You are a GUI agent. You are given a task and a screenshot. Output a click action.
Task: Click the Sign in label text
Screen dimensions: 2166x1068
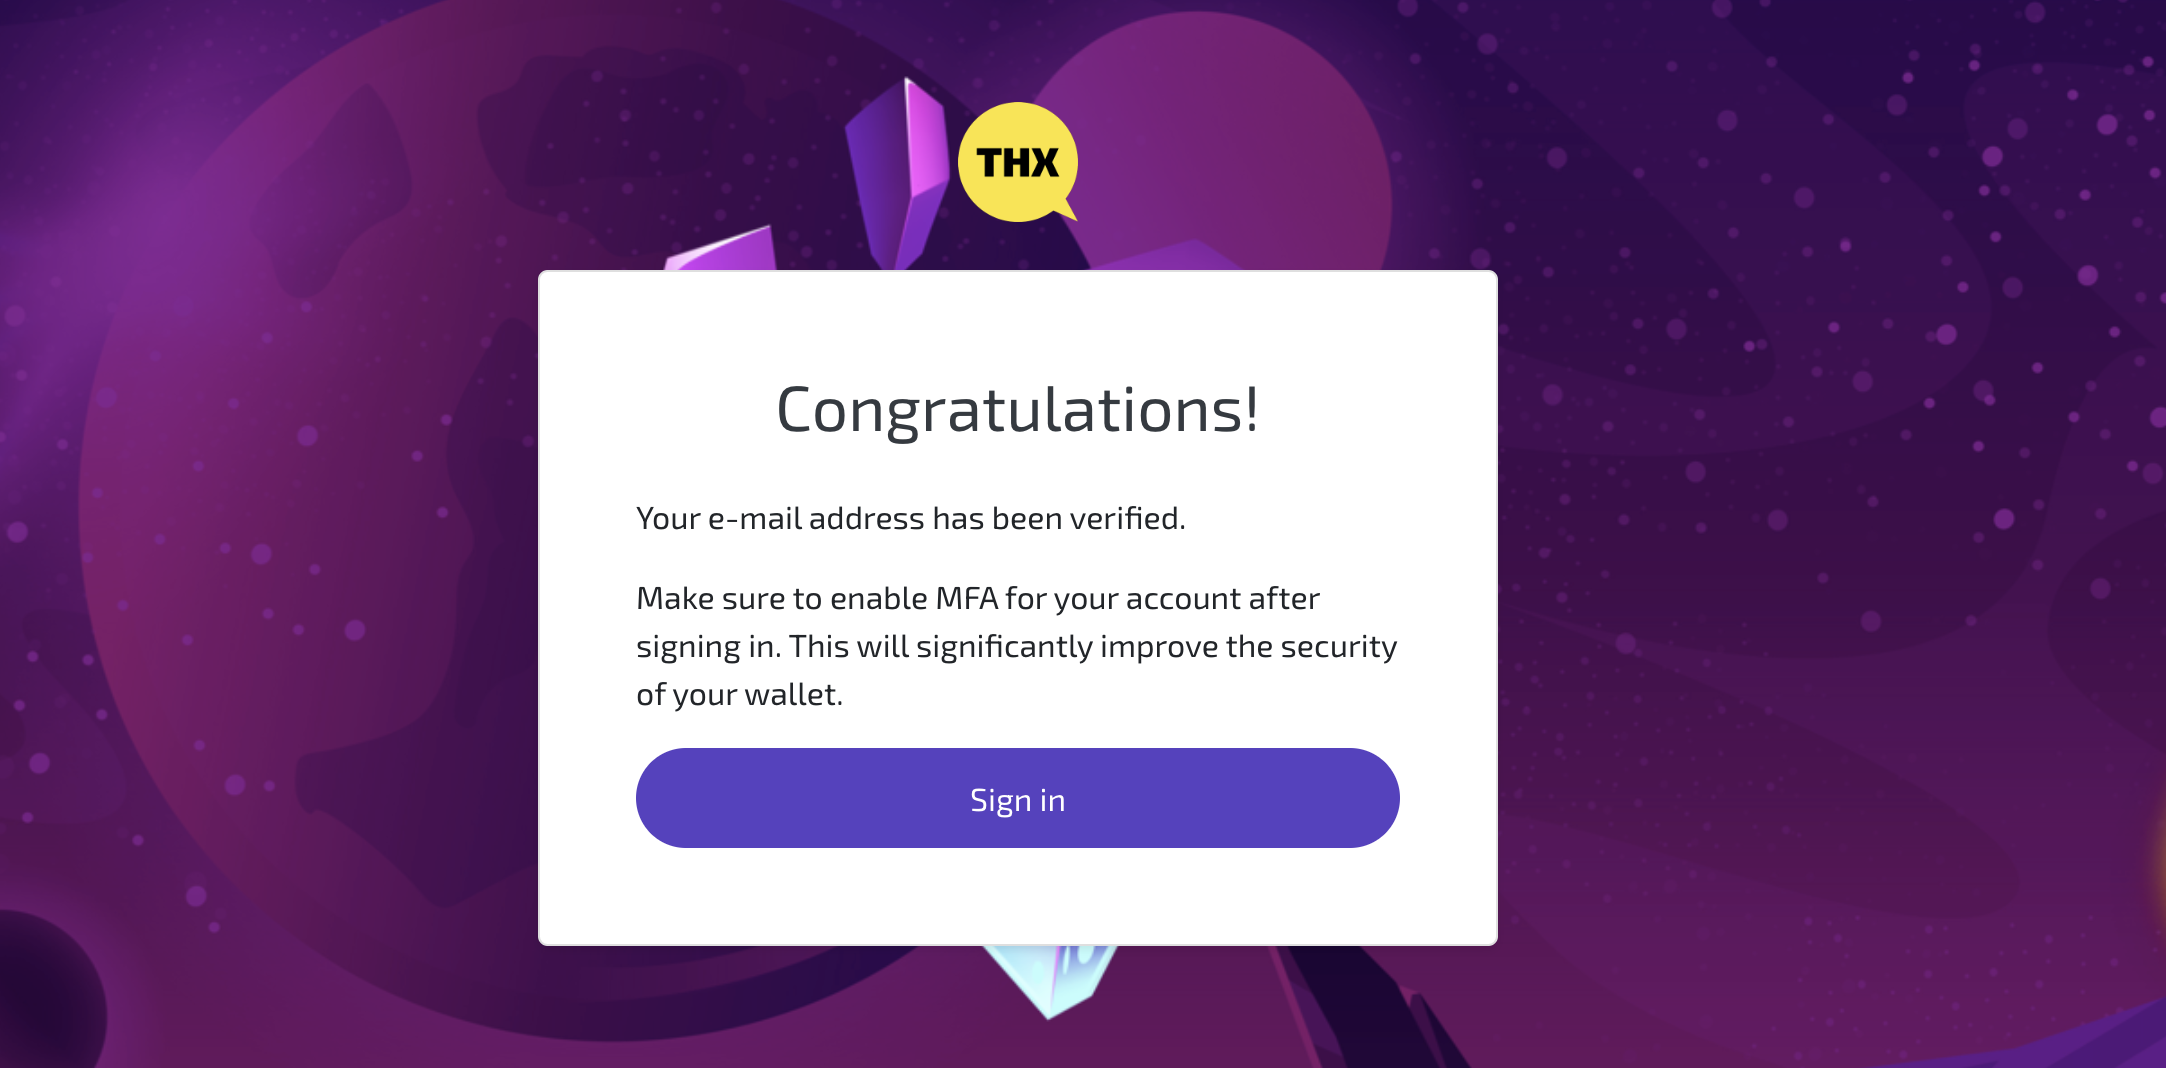point(1017,800)
